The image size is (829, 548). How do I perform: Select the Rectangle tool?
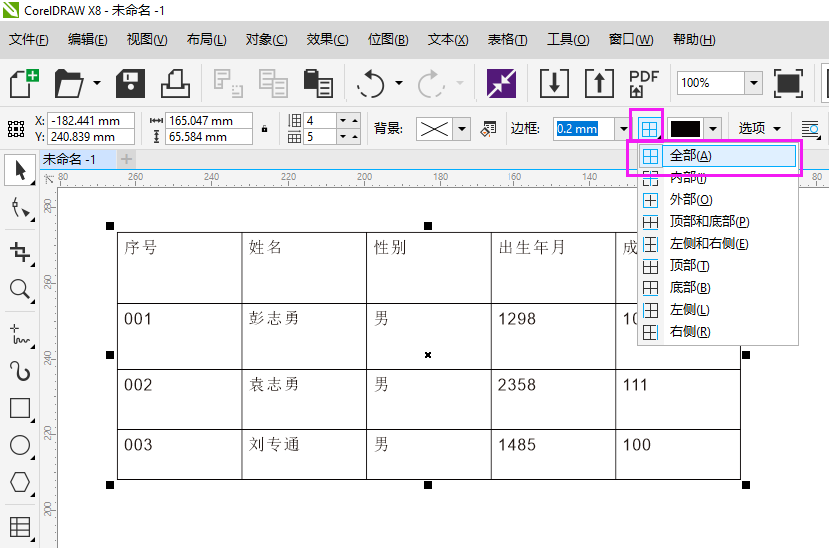point(20,408)
